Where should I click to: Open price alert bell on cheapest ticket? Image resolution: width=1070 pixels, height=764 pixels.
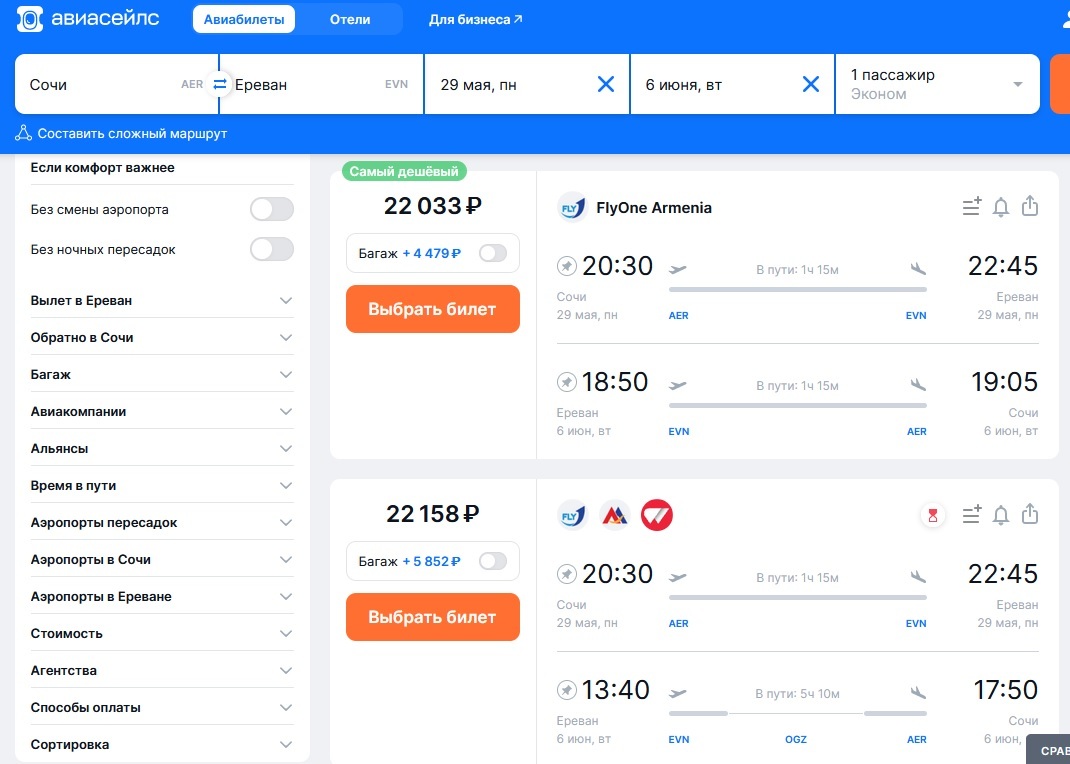click(x=1001, y=206)
